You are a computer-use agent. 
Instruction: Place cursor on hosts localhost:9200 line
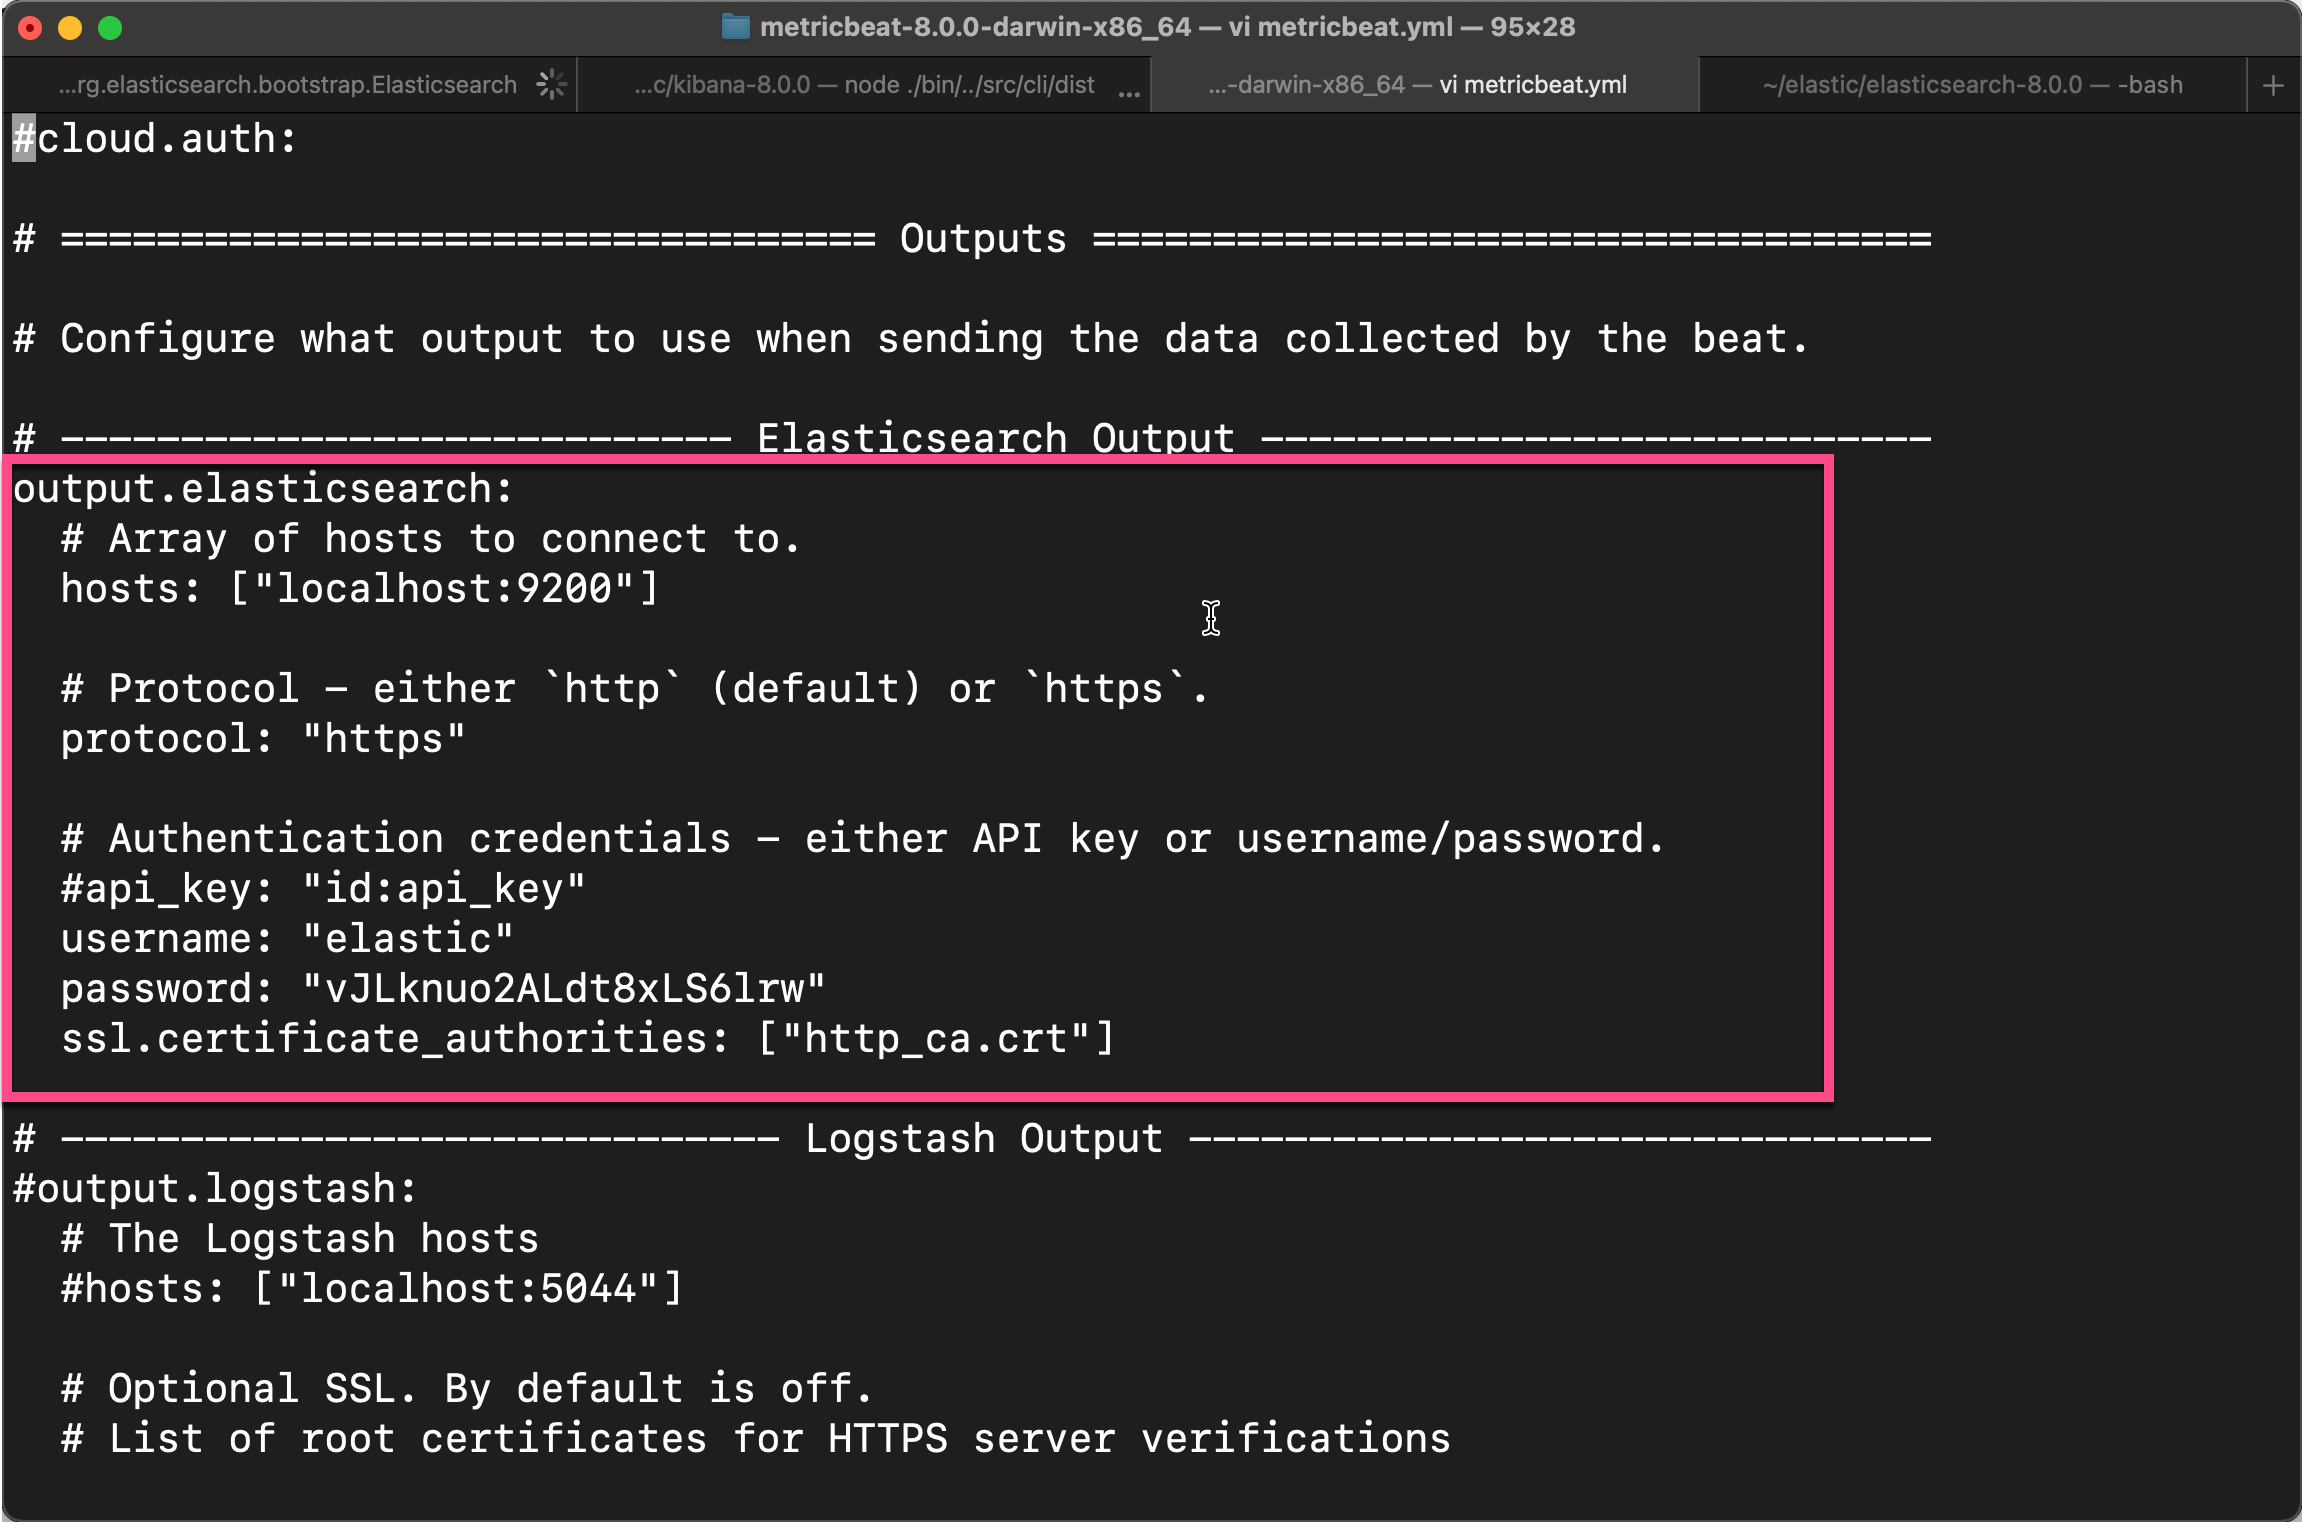(x=360, y=589)
